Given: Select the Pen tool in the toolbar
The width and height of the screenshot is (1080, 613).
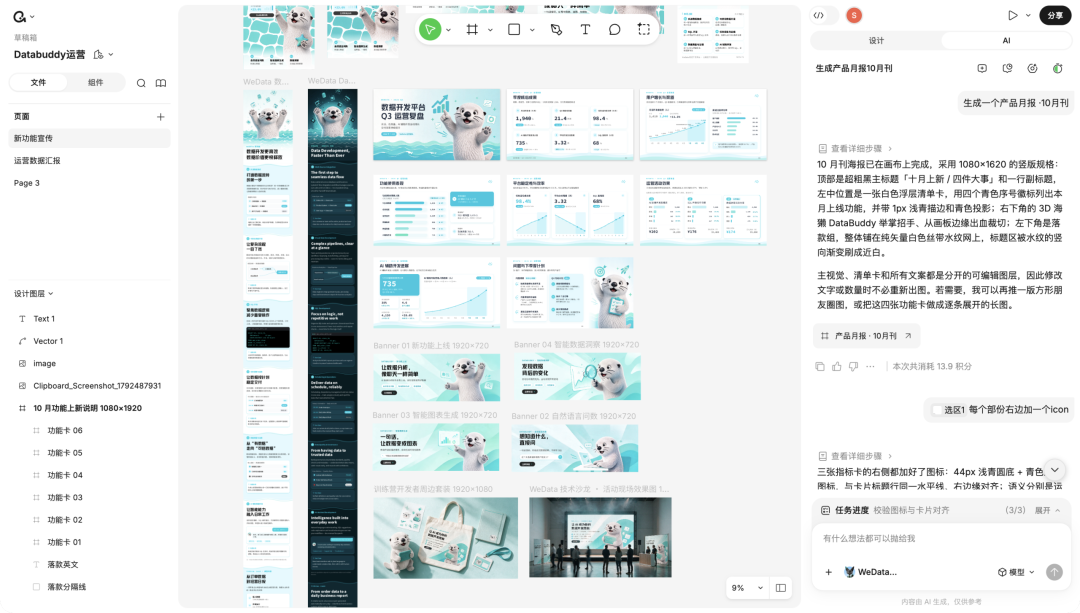Looking at the screenshot, I should click(557, 30).
